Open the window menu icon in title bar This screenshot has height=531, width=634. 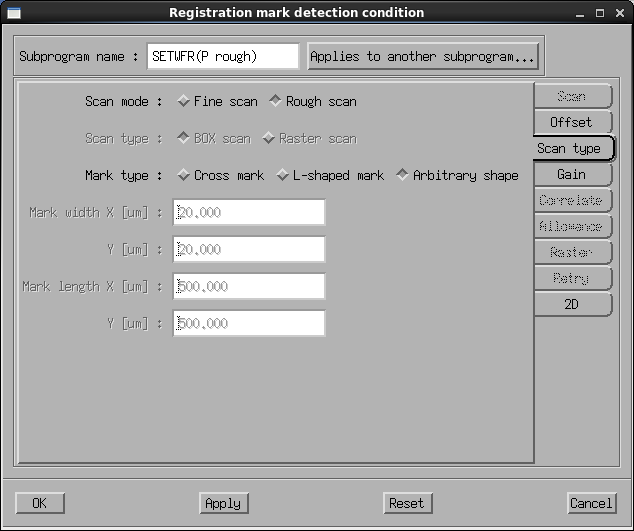pos(12,12)
